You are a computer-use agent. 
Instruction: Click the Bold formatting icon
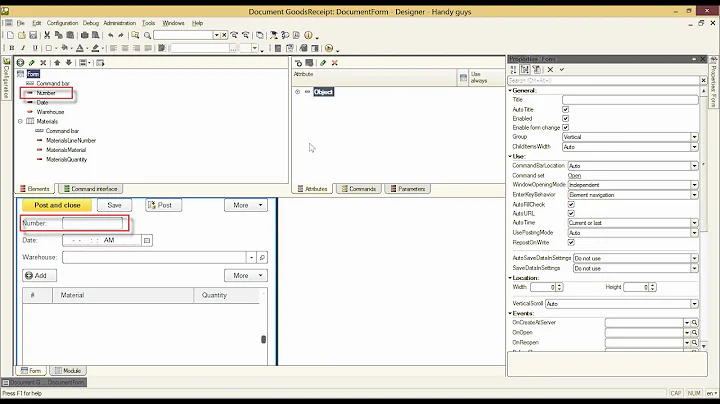(12, 48)
